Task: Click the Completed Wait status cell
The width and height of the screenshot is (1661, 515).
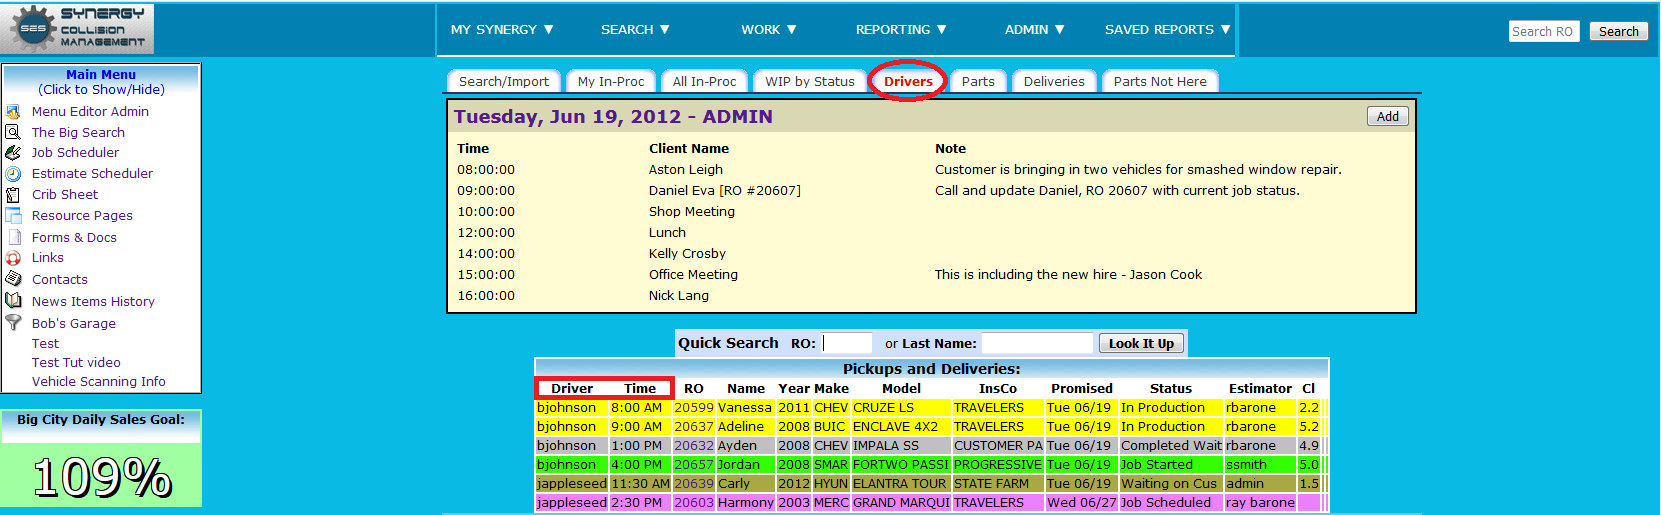Action: 1171,446
